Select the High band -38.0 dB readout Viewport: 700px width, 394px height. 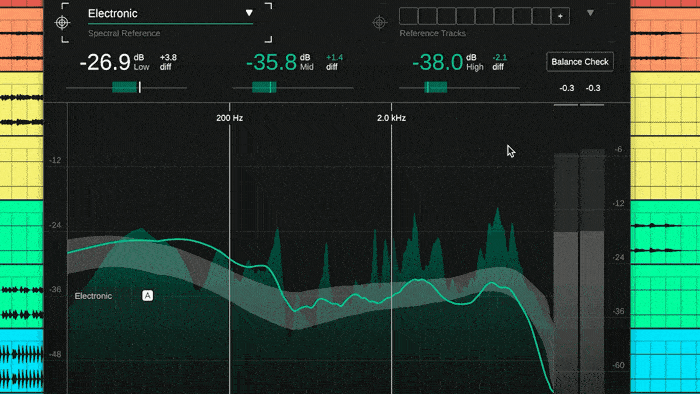pyautogui.click(x=438, y=62)
